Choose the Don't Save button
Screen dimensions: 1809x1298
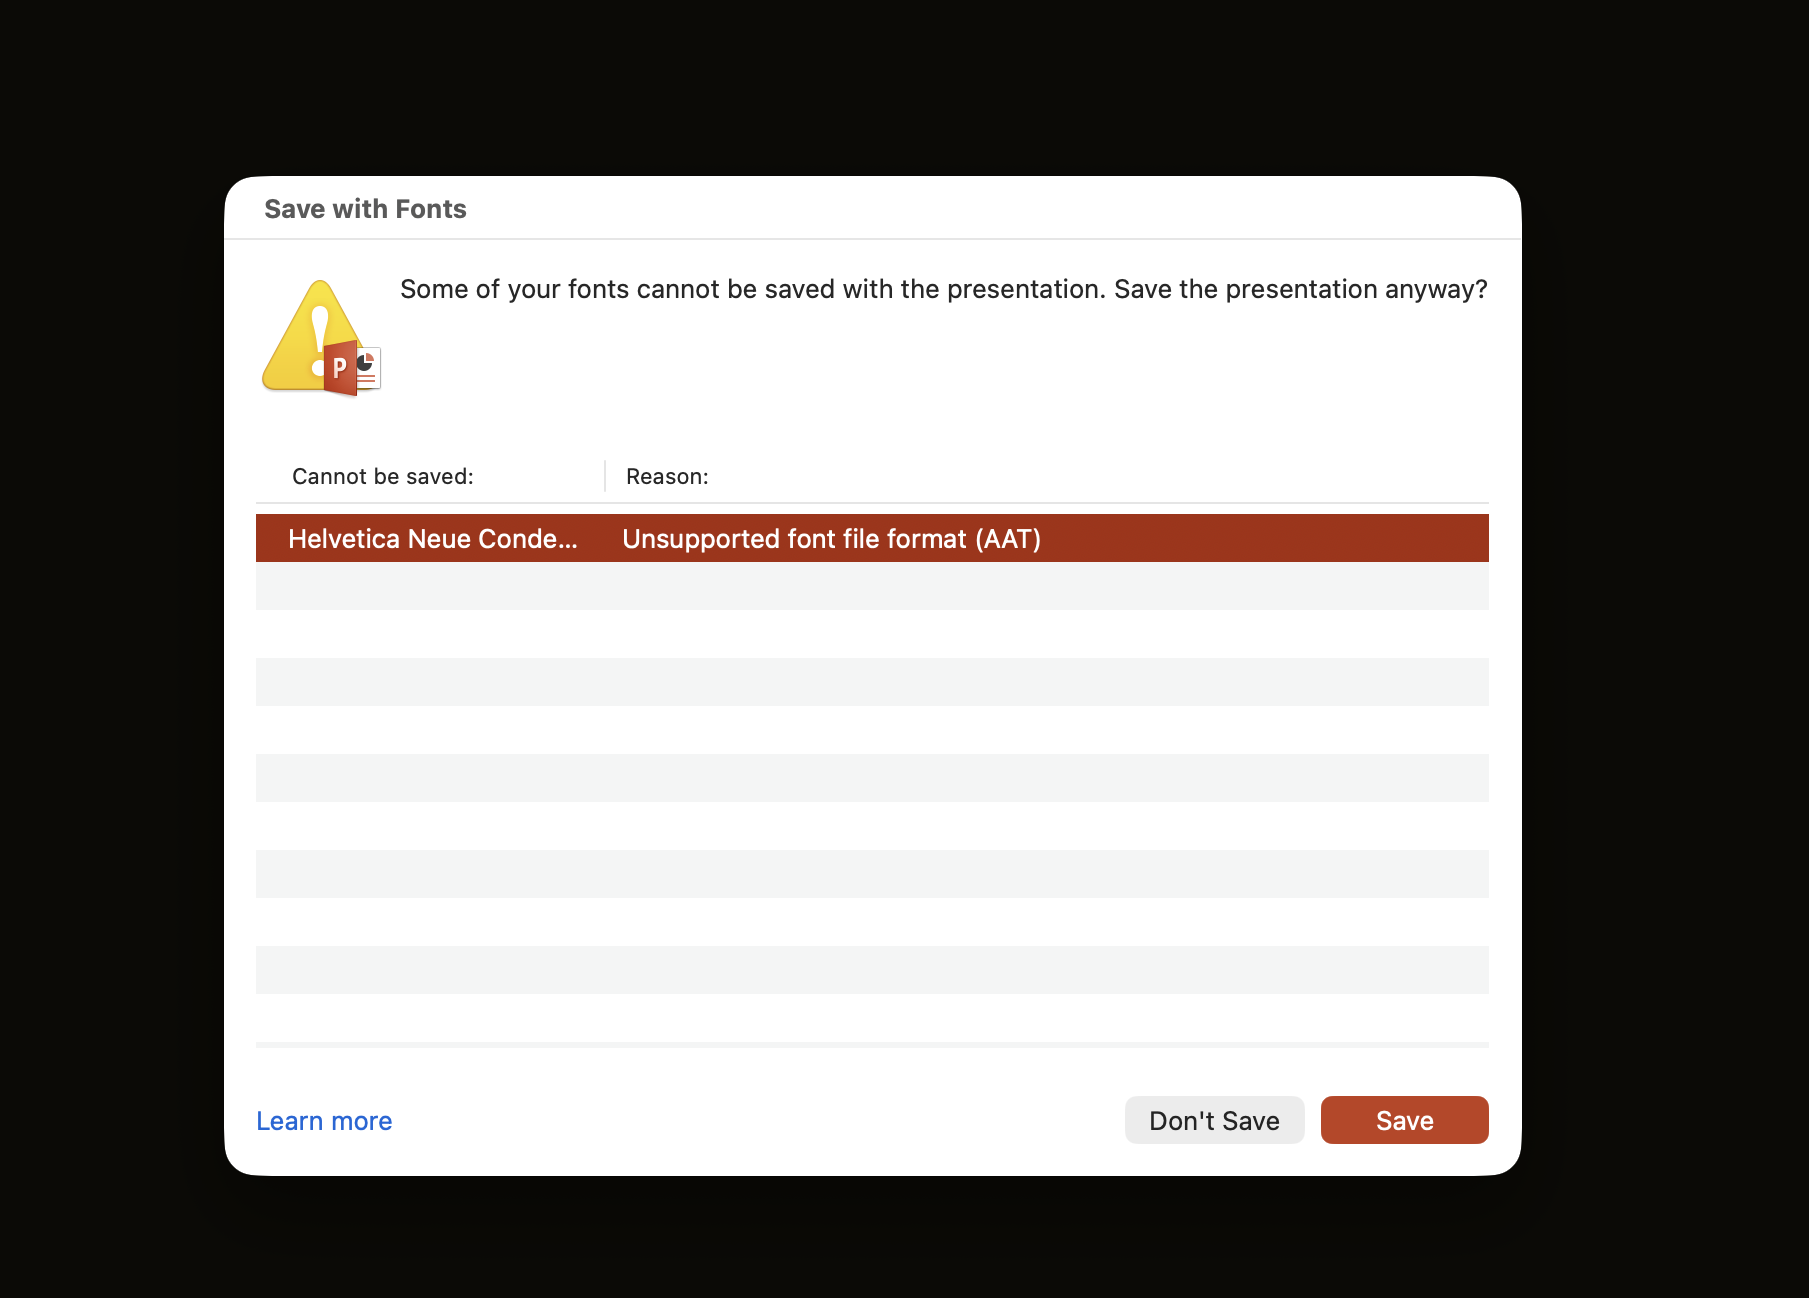tap(1214, 1120)
